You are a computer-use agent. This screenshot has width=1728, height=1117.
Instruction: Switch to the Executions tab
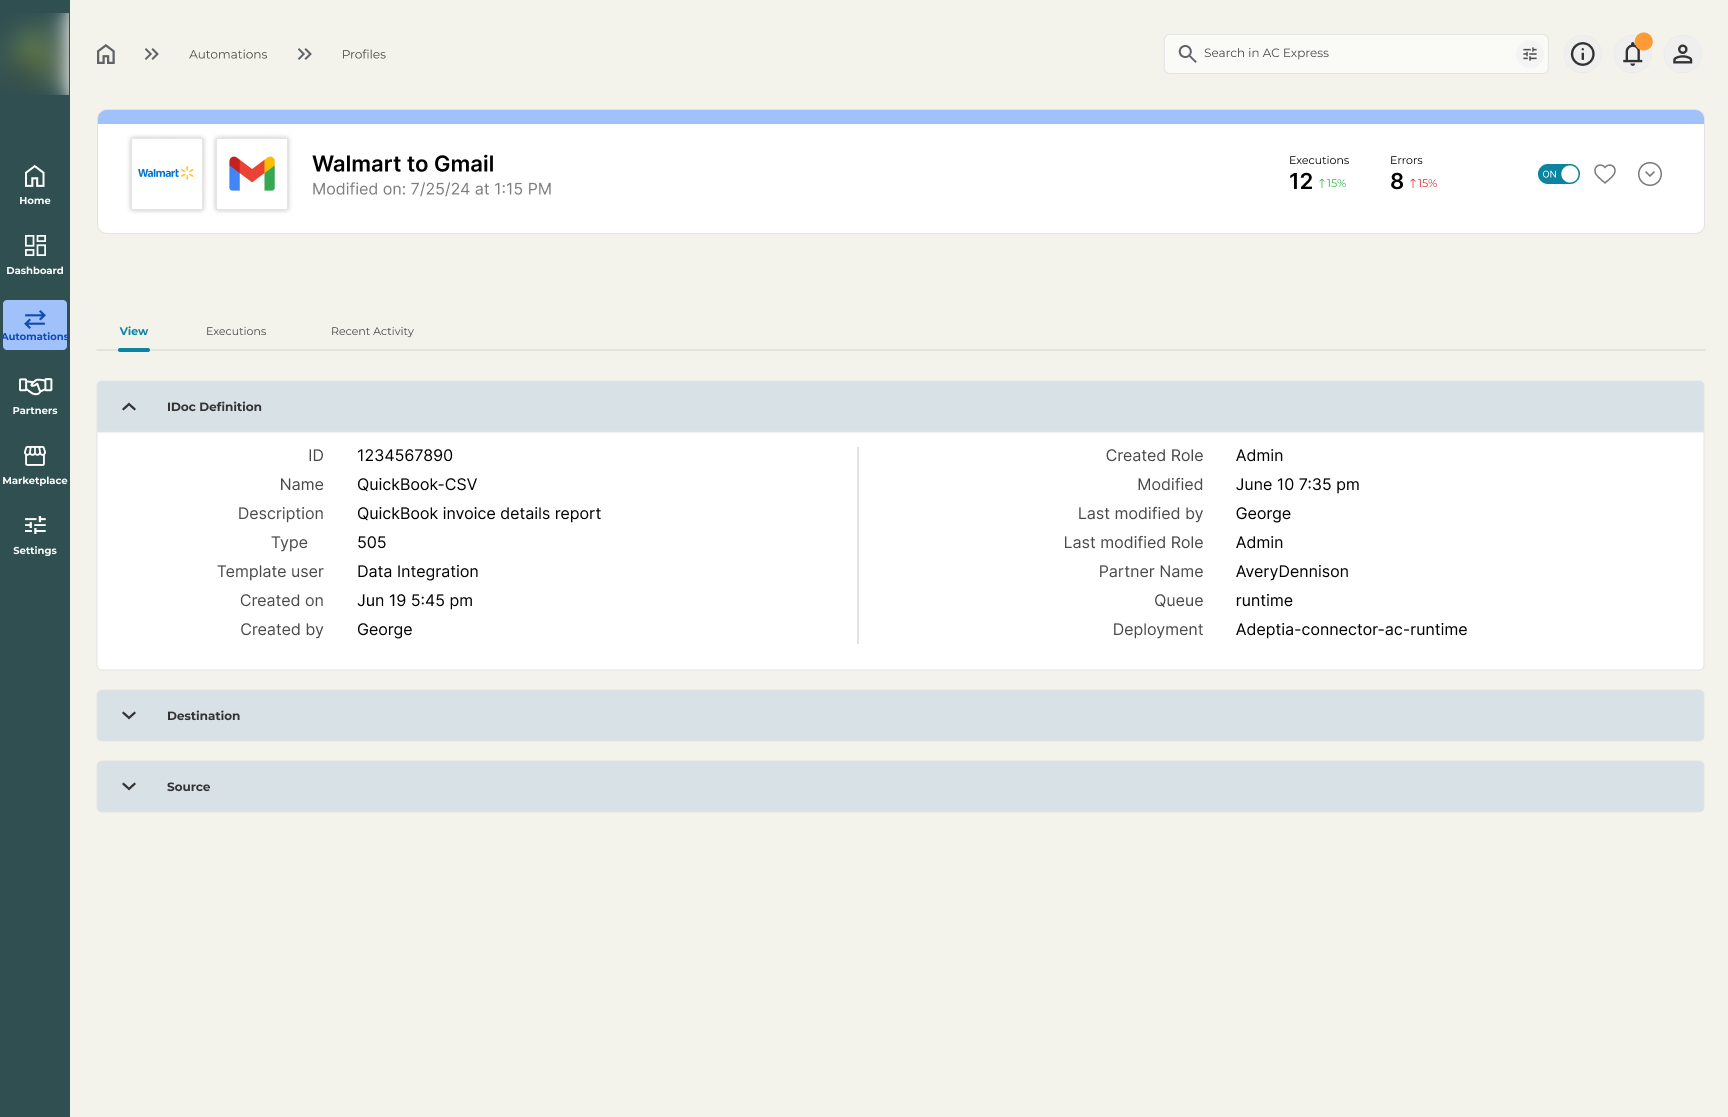click(x=236, y=331)
